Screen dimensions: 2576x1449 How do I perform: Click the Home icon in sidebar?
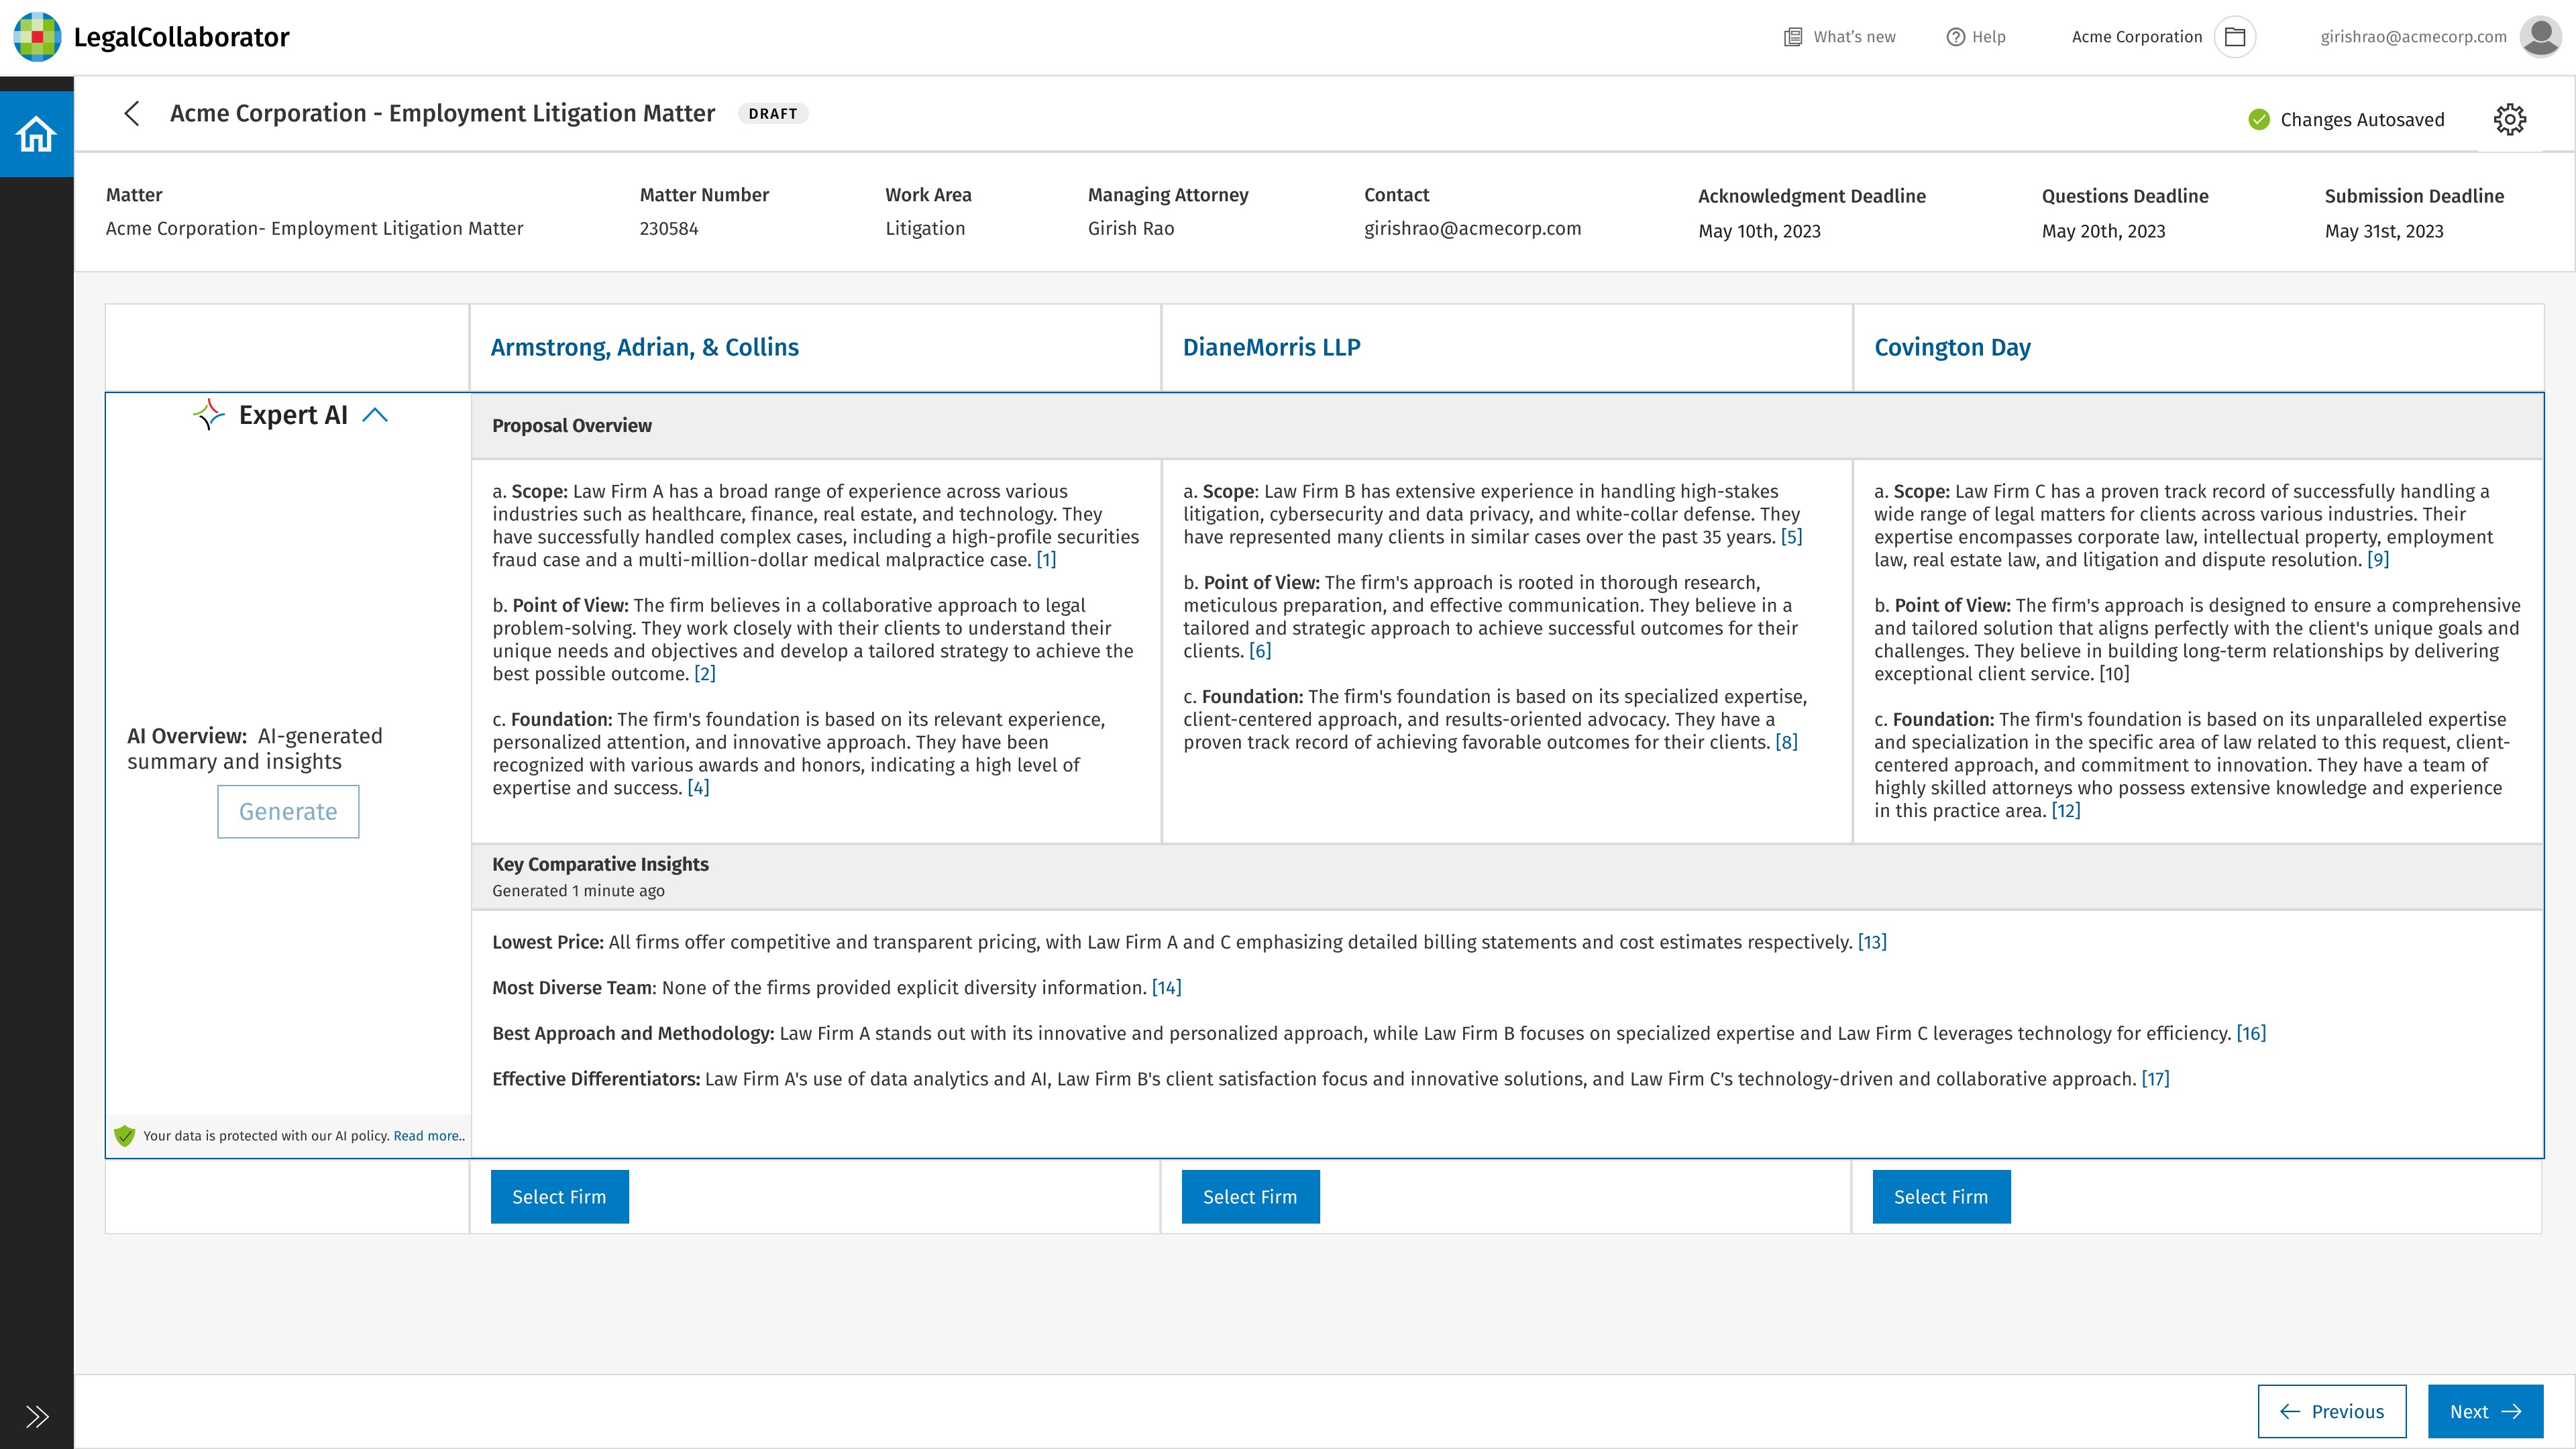tap(36, 134)
